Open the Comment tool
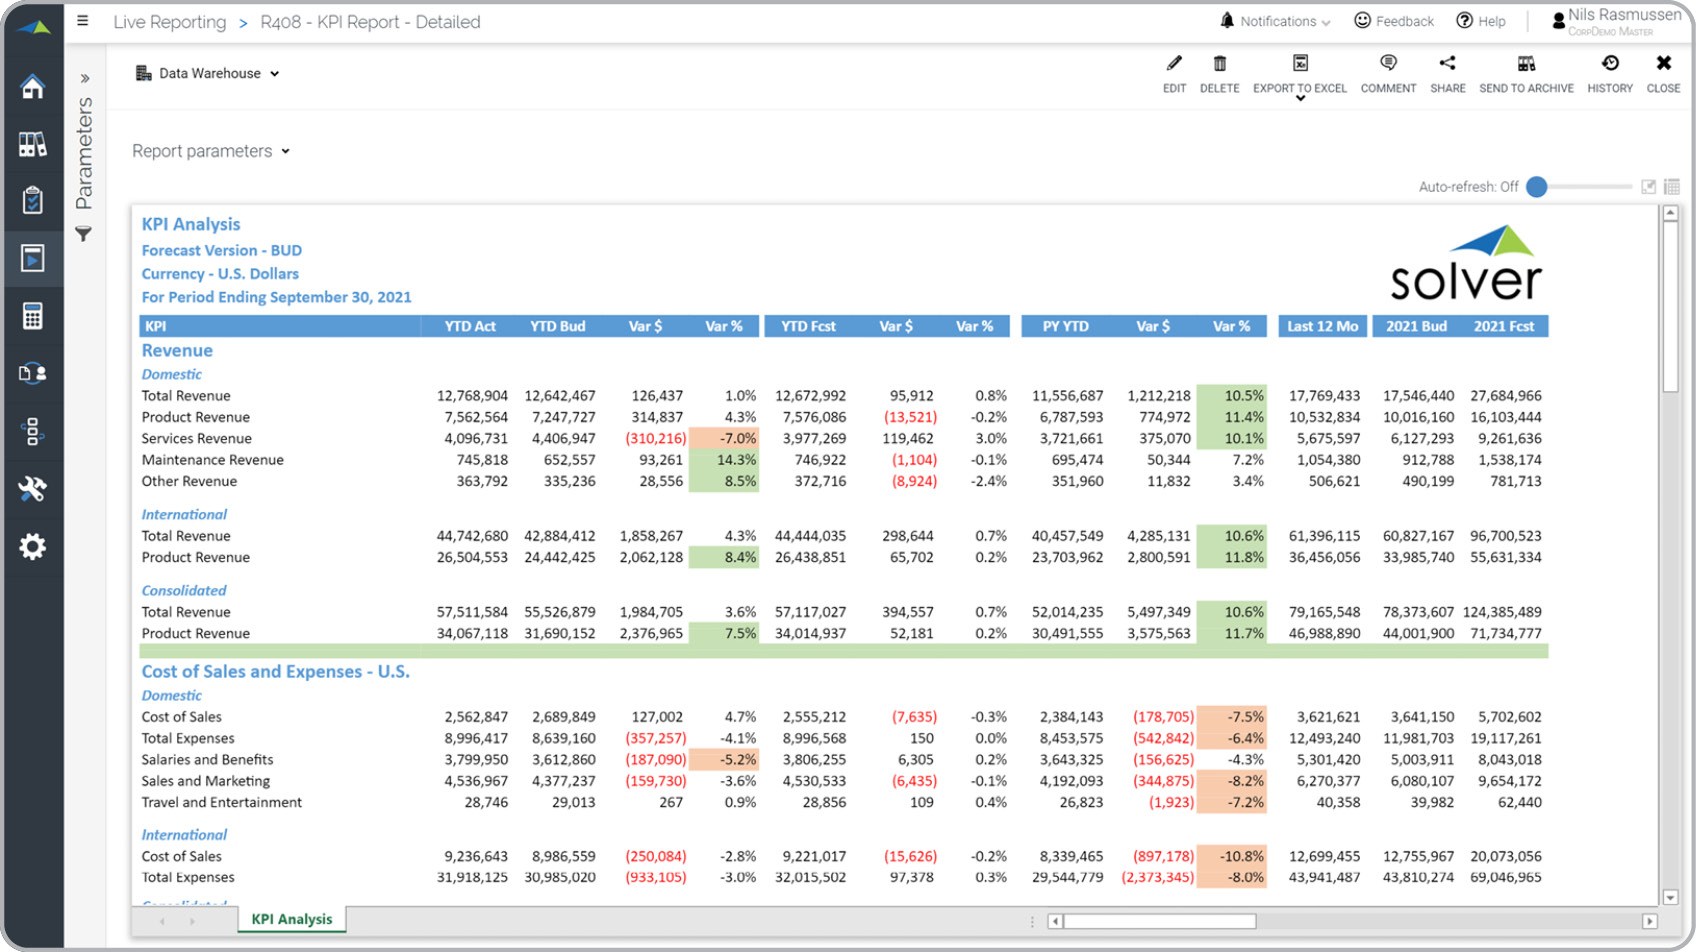 [1388, 64]
